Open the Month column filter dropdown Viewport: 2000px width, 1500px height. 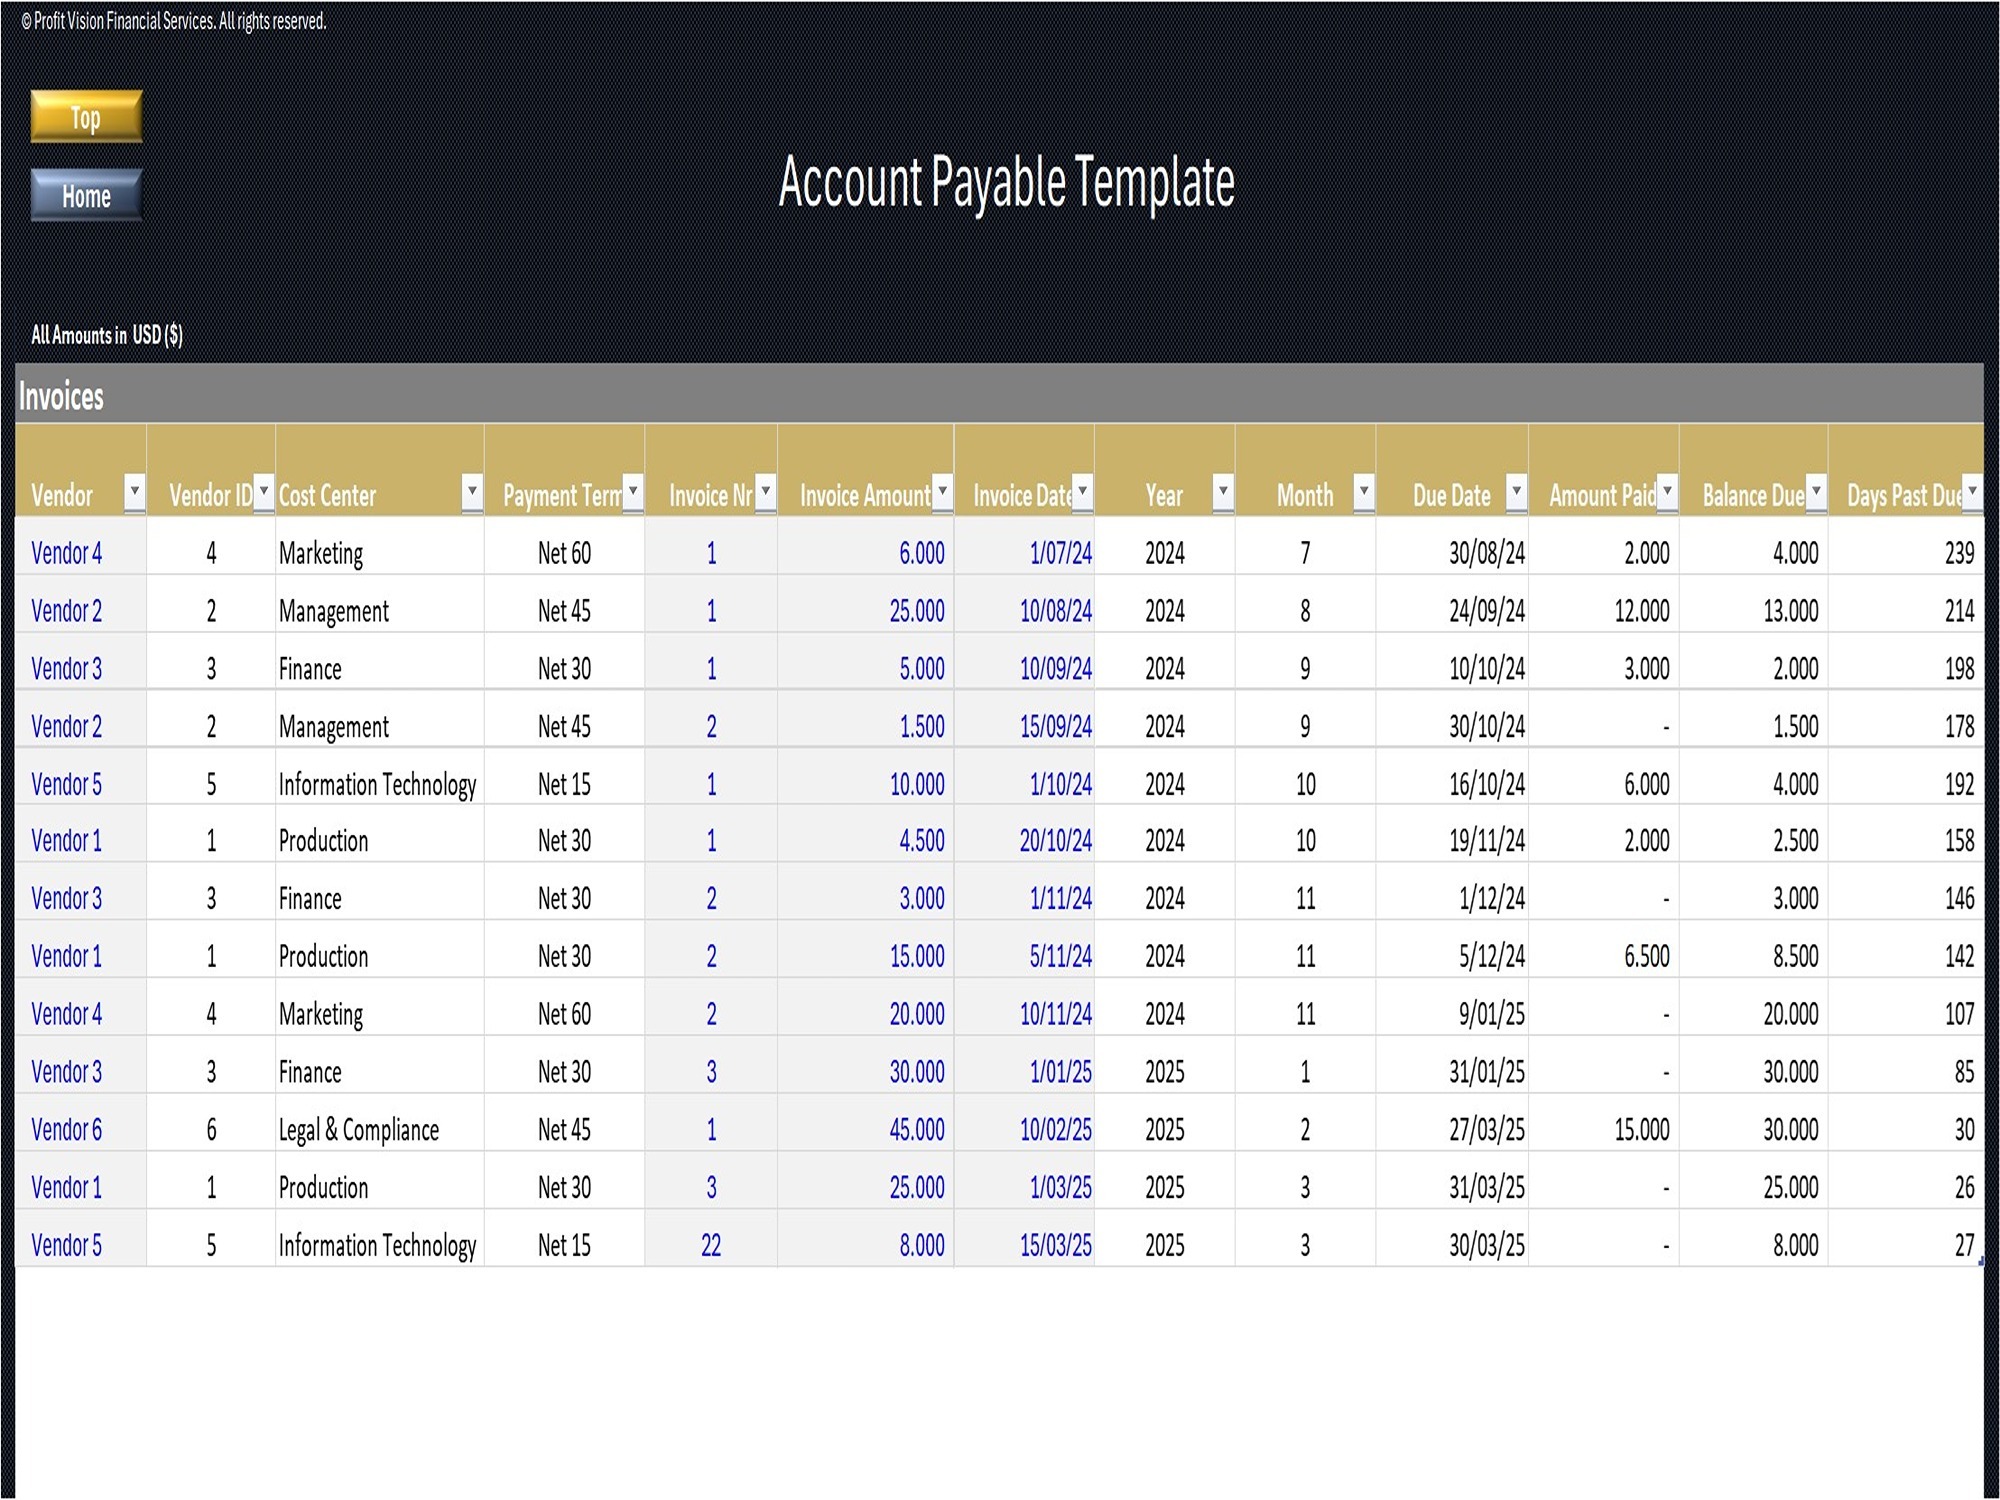[x=1363, y=493]
